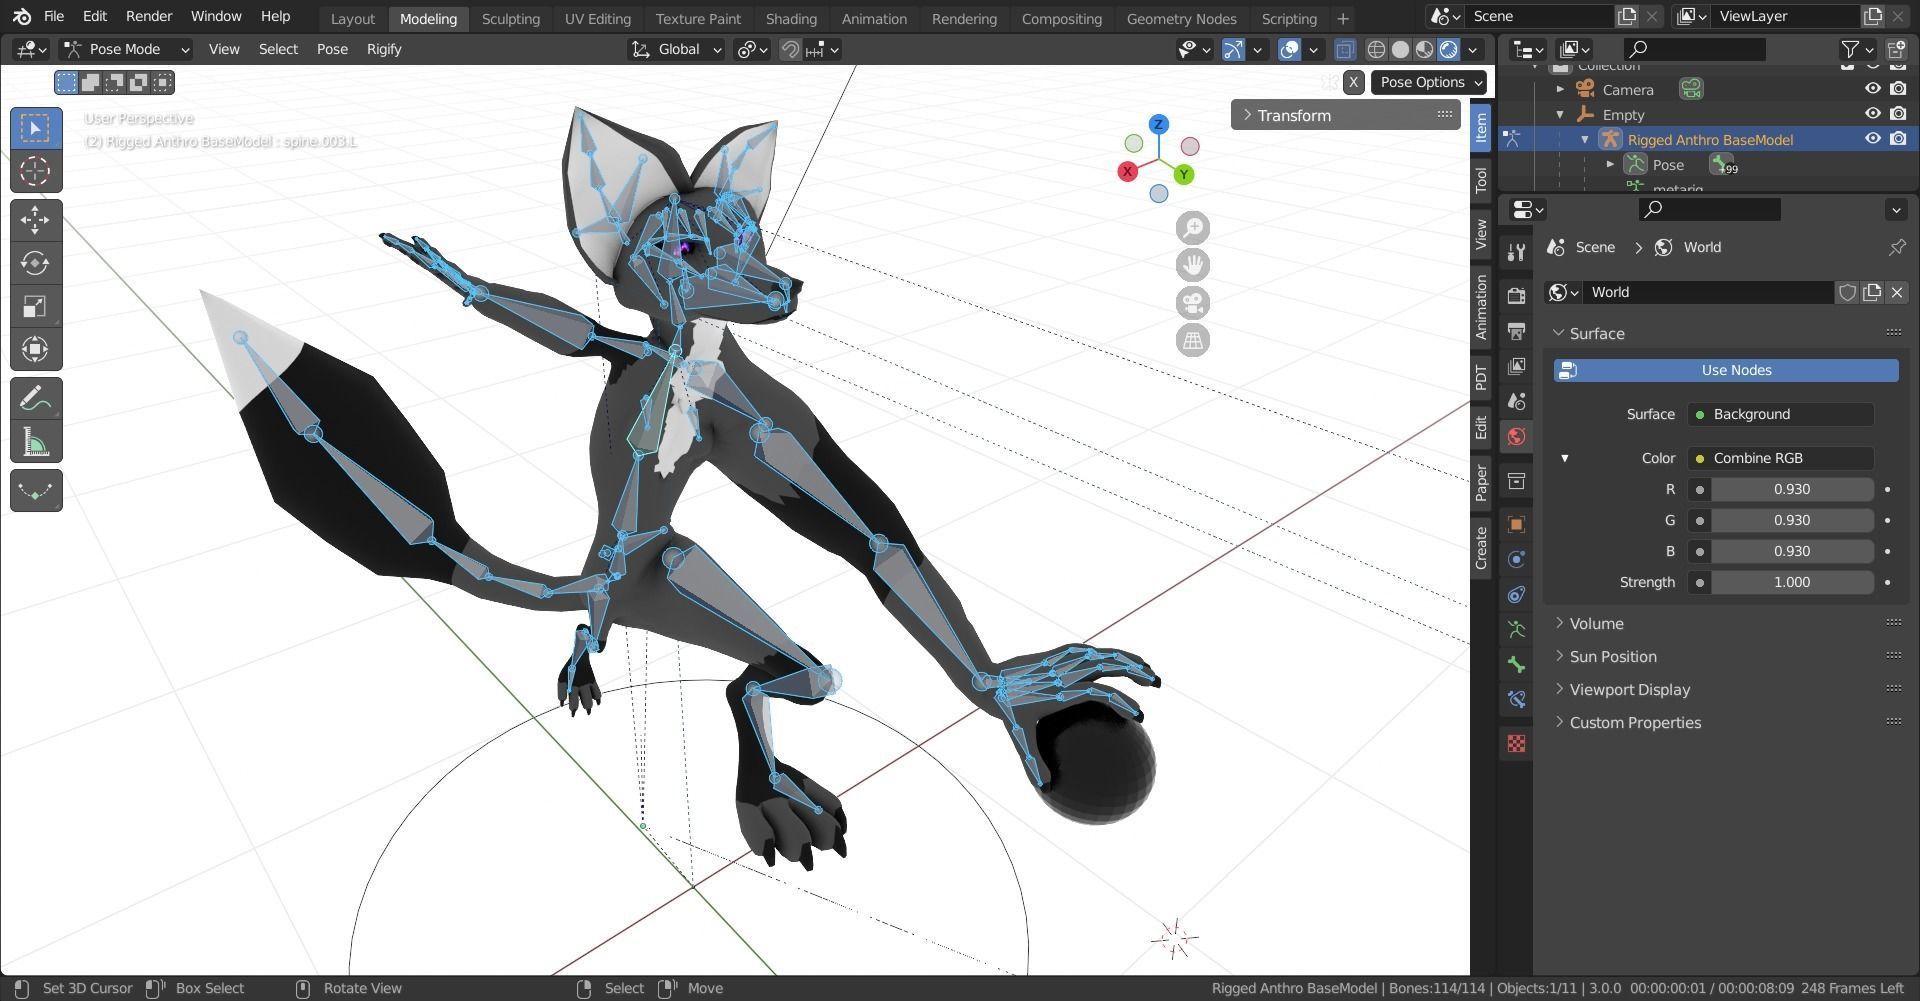Open Render properties tab icon

[1516, 295]
